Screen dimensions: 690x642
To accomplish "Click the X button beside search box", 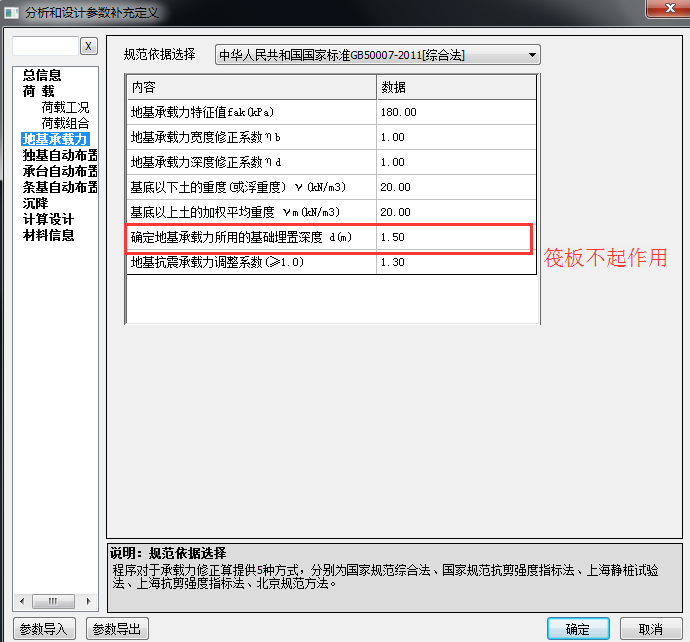I will point(88,46).
